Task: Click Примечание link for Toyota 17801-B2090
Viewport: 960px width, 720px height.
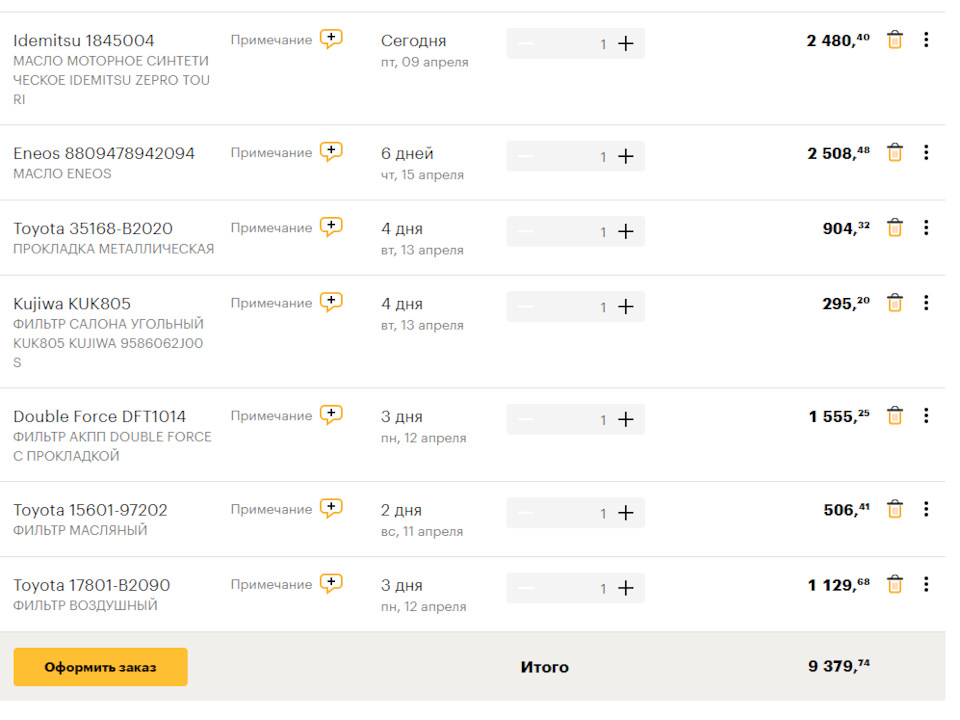Action: click(271, 585)
